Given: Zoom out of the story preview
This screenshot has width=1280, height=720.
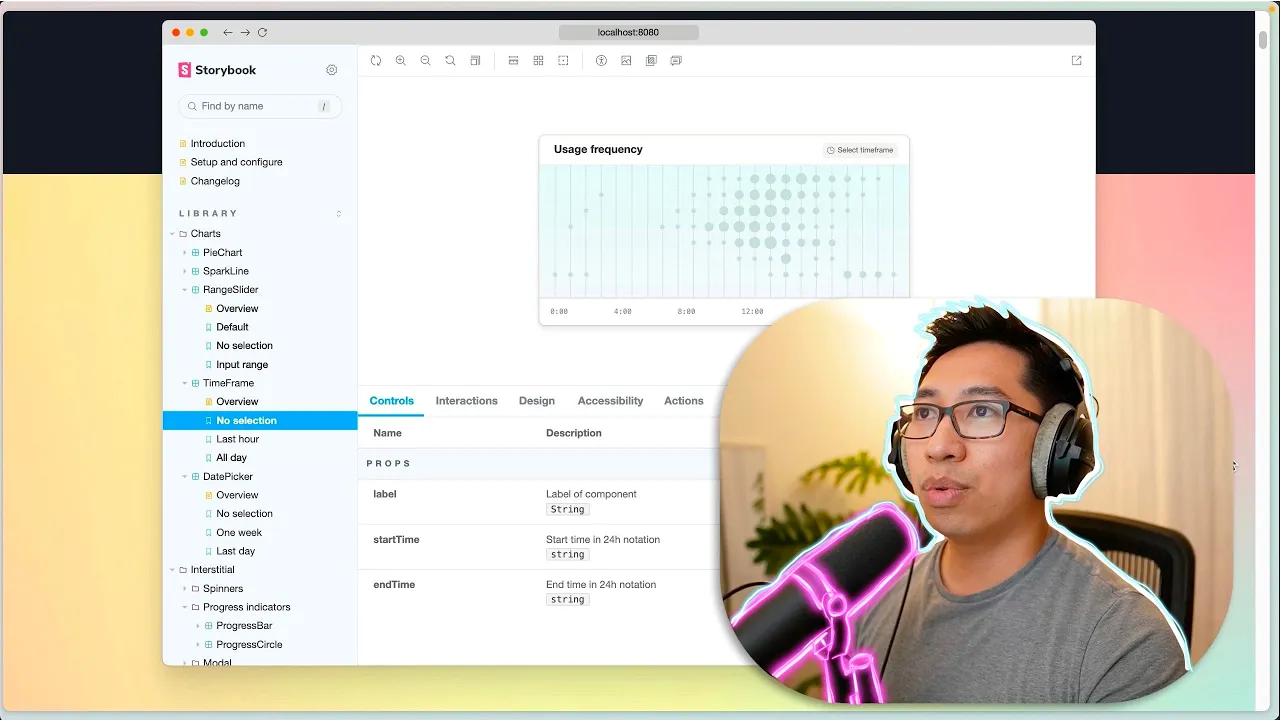Looking at the screenshot, I should (x=426, y=61).
